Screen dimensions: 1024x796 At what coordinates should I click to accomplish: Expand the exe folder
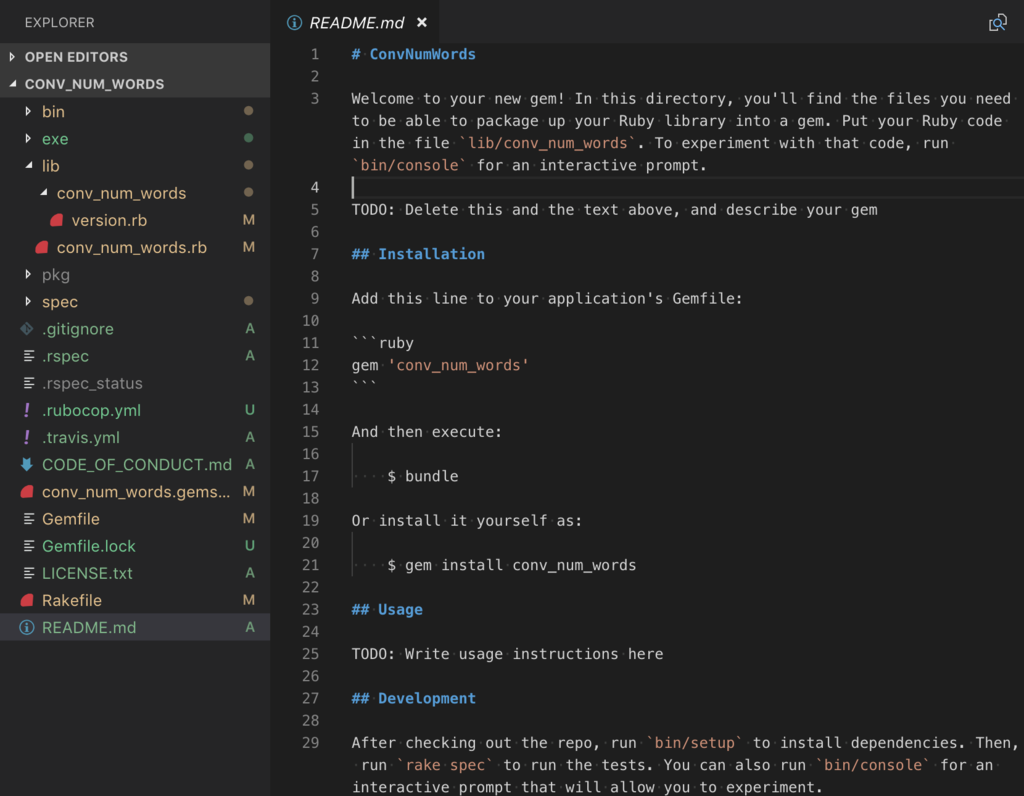(x=27, y=138)
